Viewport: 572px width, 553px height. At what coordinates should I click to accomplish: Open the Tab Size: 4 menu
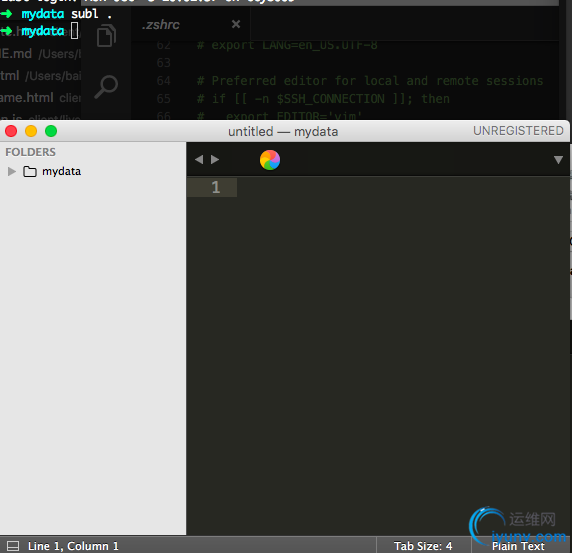[x=423, y=546]
